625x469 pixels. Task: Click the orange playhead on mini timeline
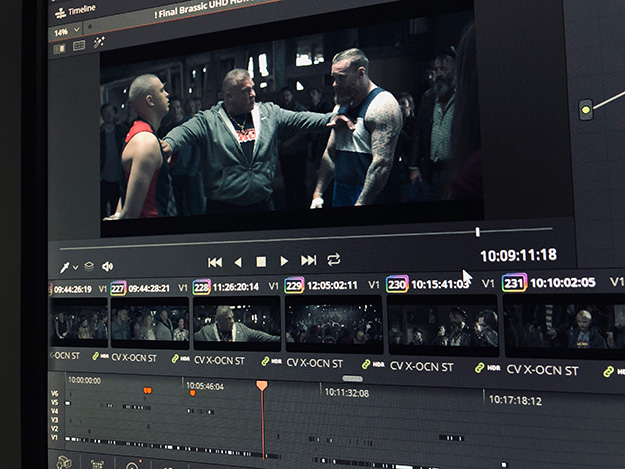(262, 385)
